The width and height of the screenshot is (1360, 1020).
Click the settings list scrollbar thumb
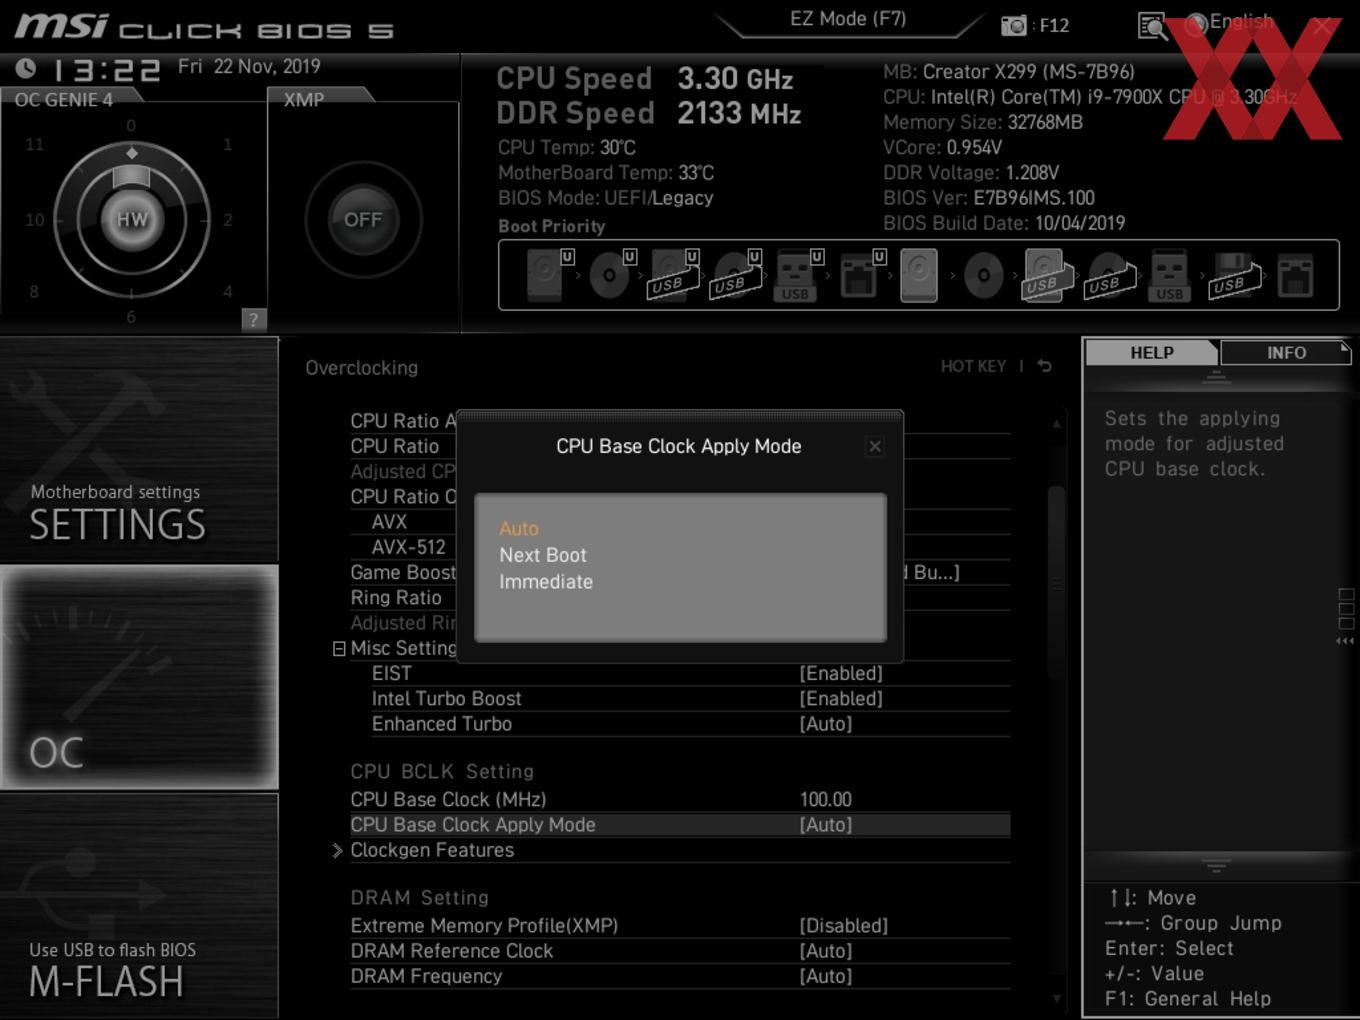tap(1056, 584)
